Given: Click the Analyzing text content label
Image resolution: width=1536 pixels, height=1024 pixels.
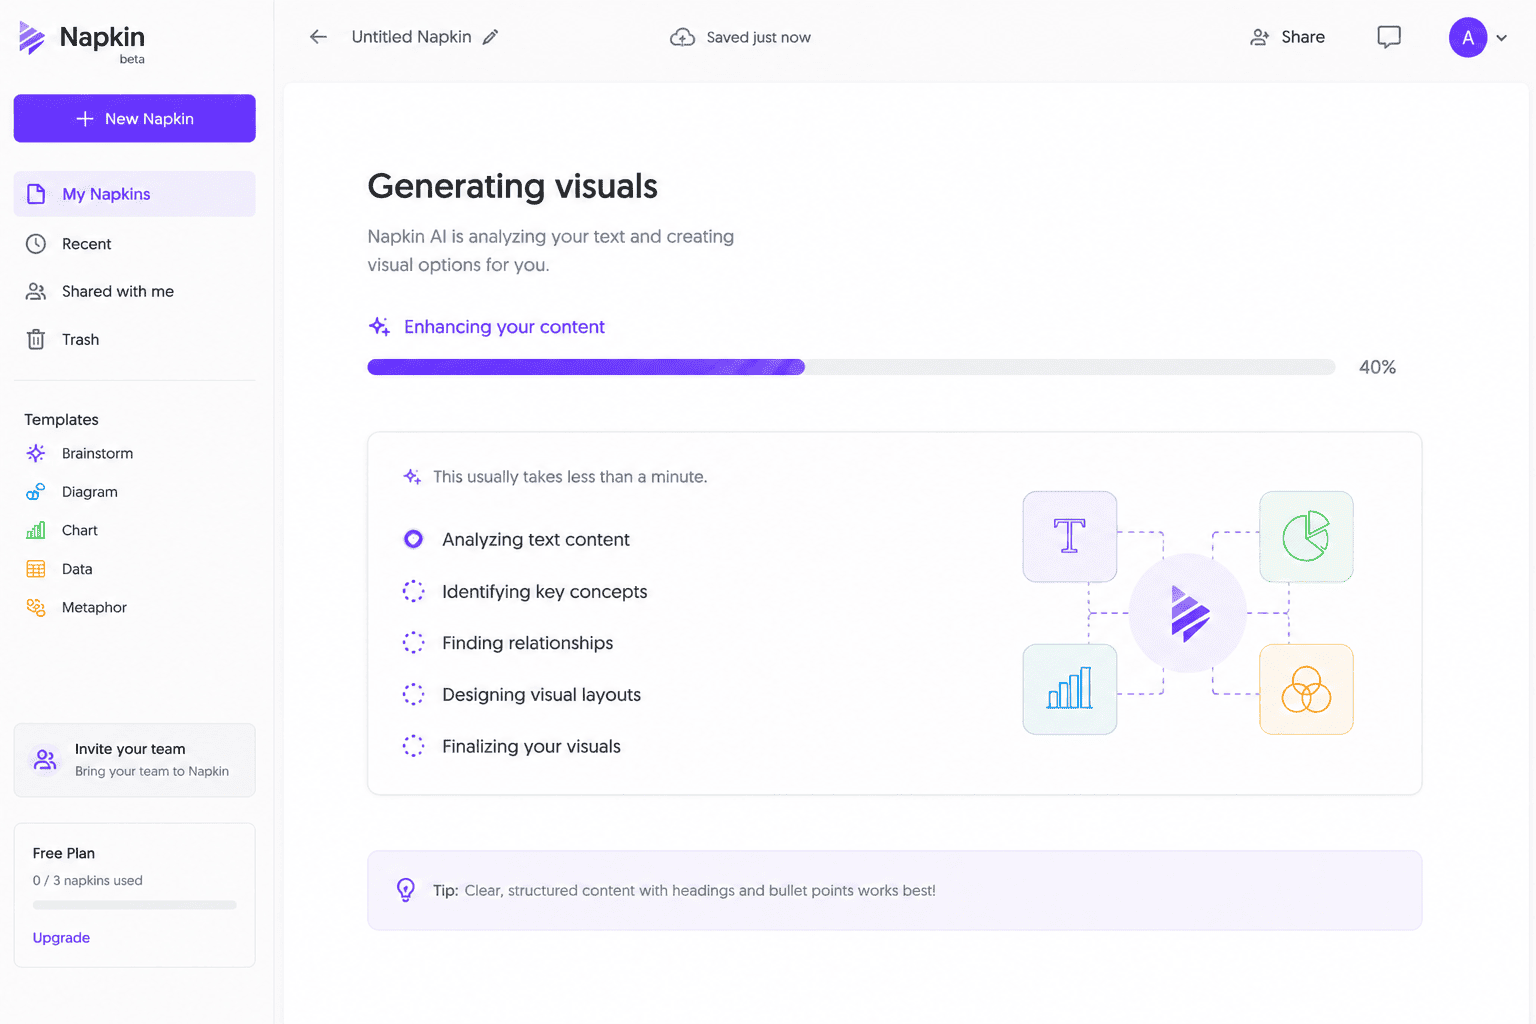Looking at the screenshot, I should click(536, 540).
